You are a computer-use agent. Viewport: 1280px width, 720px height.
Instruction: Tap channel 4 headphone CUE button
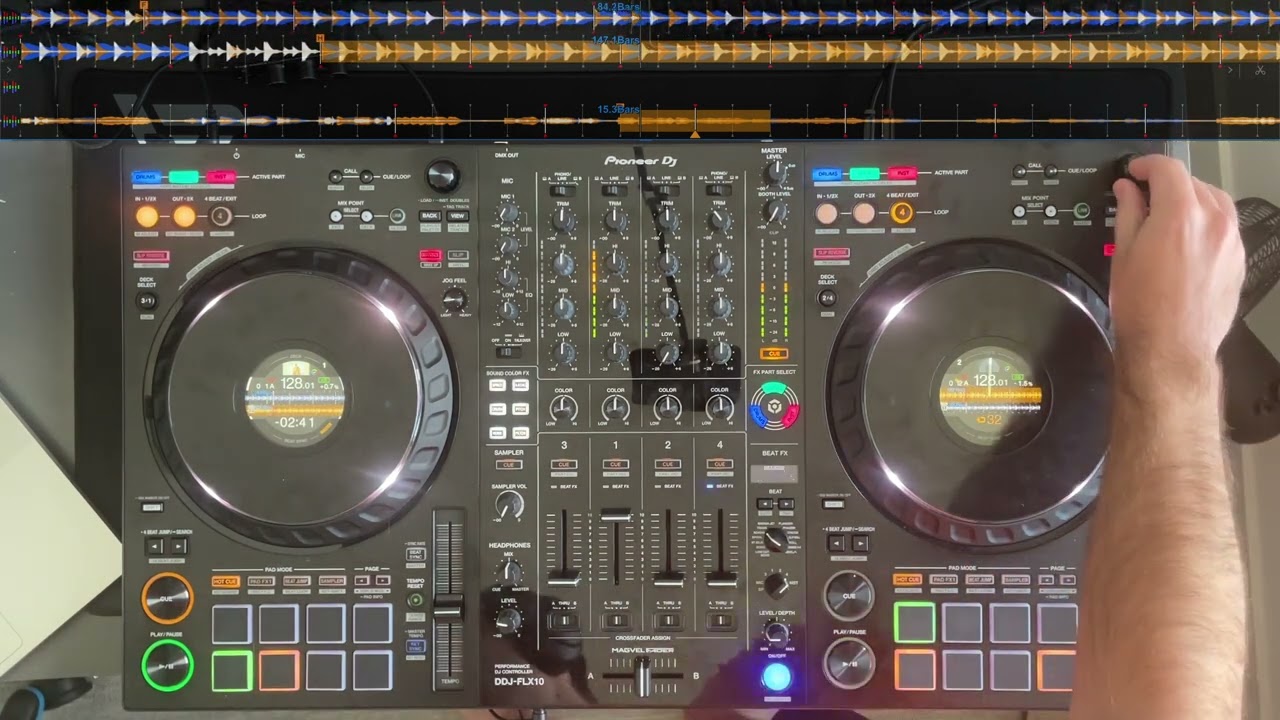[719, 465]
